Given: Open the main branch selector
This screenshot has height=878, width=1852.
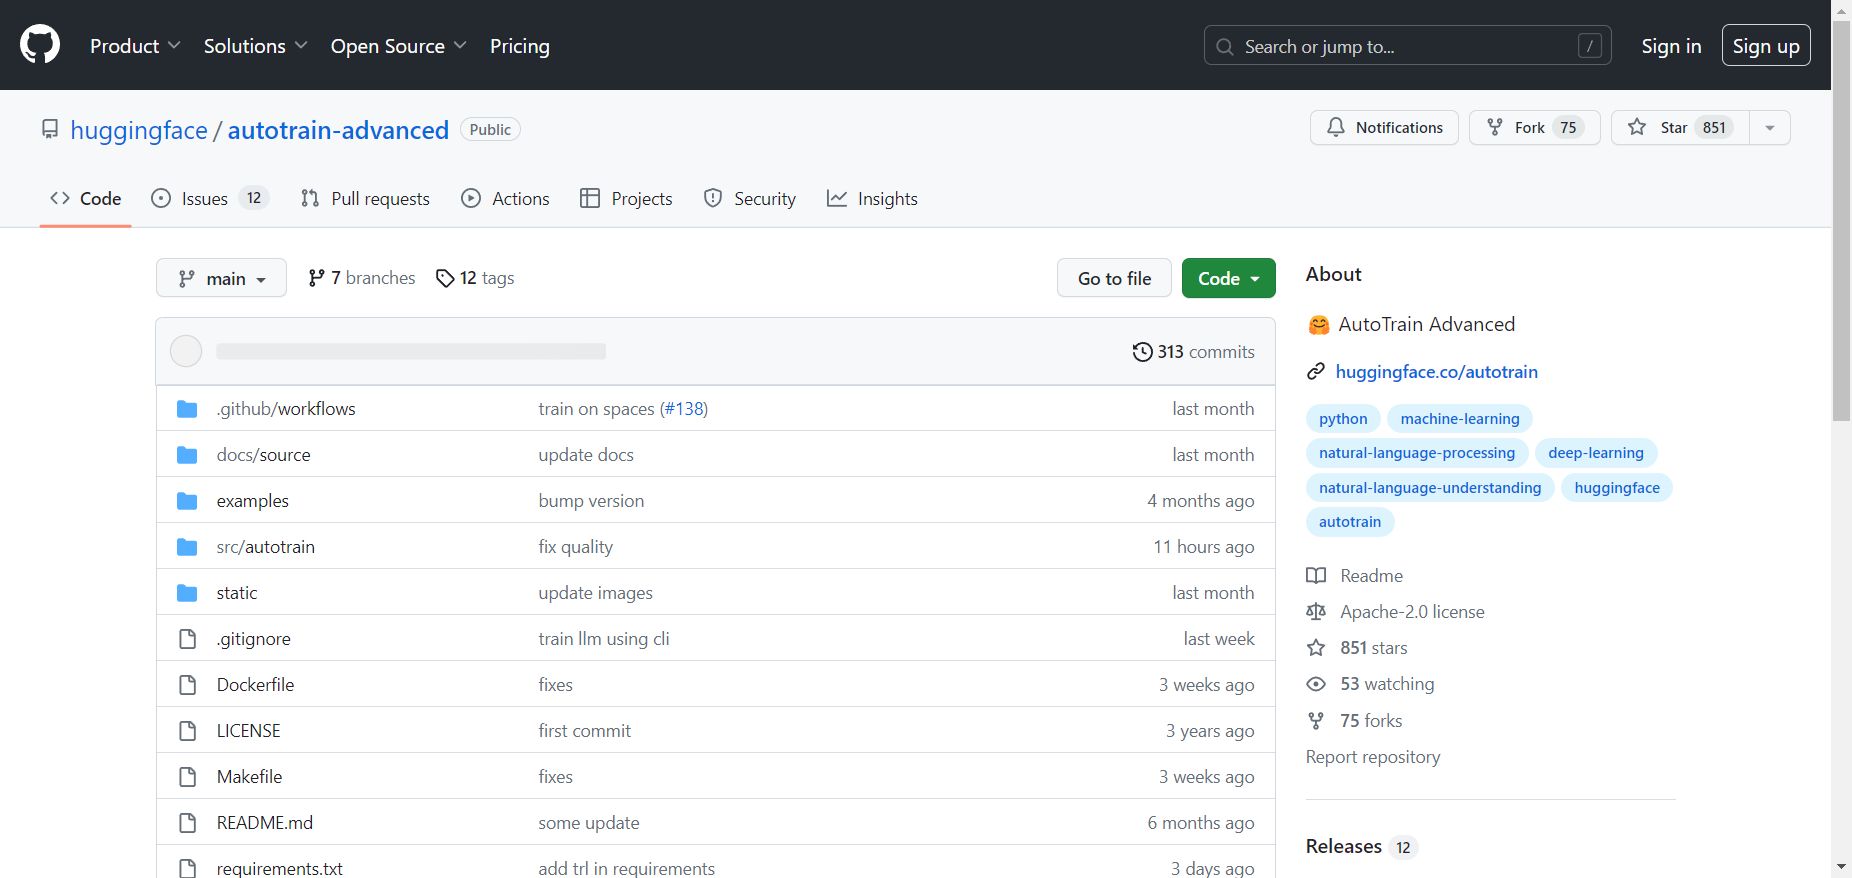Looking at the screenshot, I should click(x=221, y=278).
